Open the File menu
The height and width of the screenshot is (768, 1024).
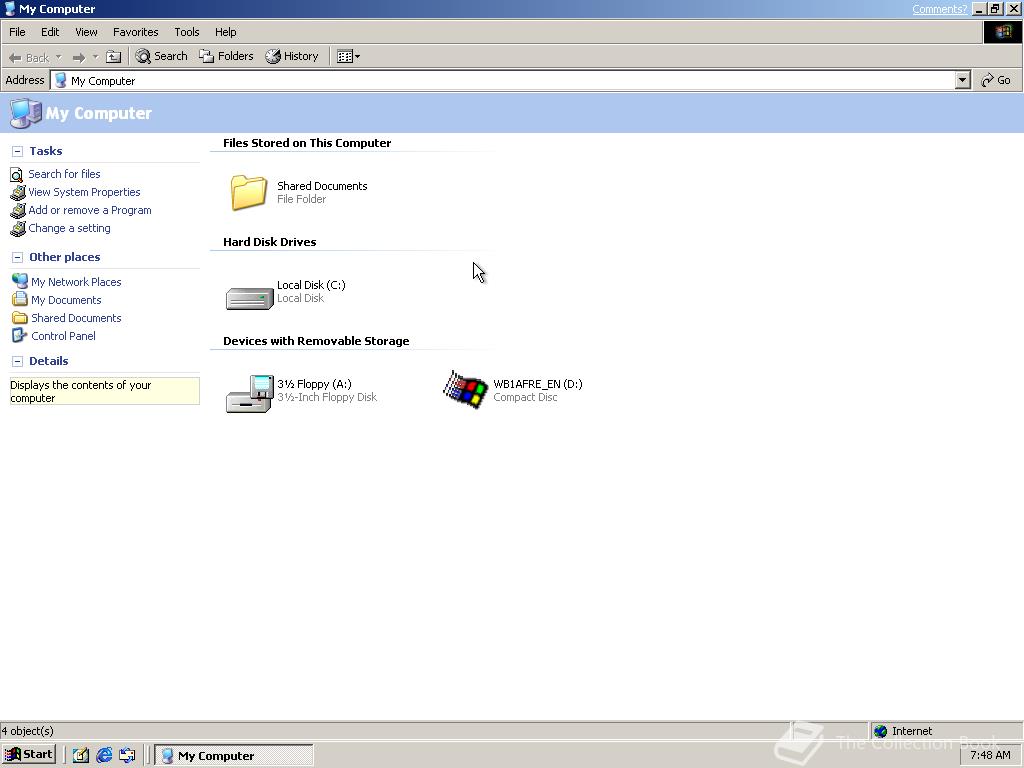[17, 32]
